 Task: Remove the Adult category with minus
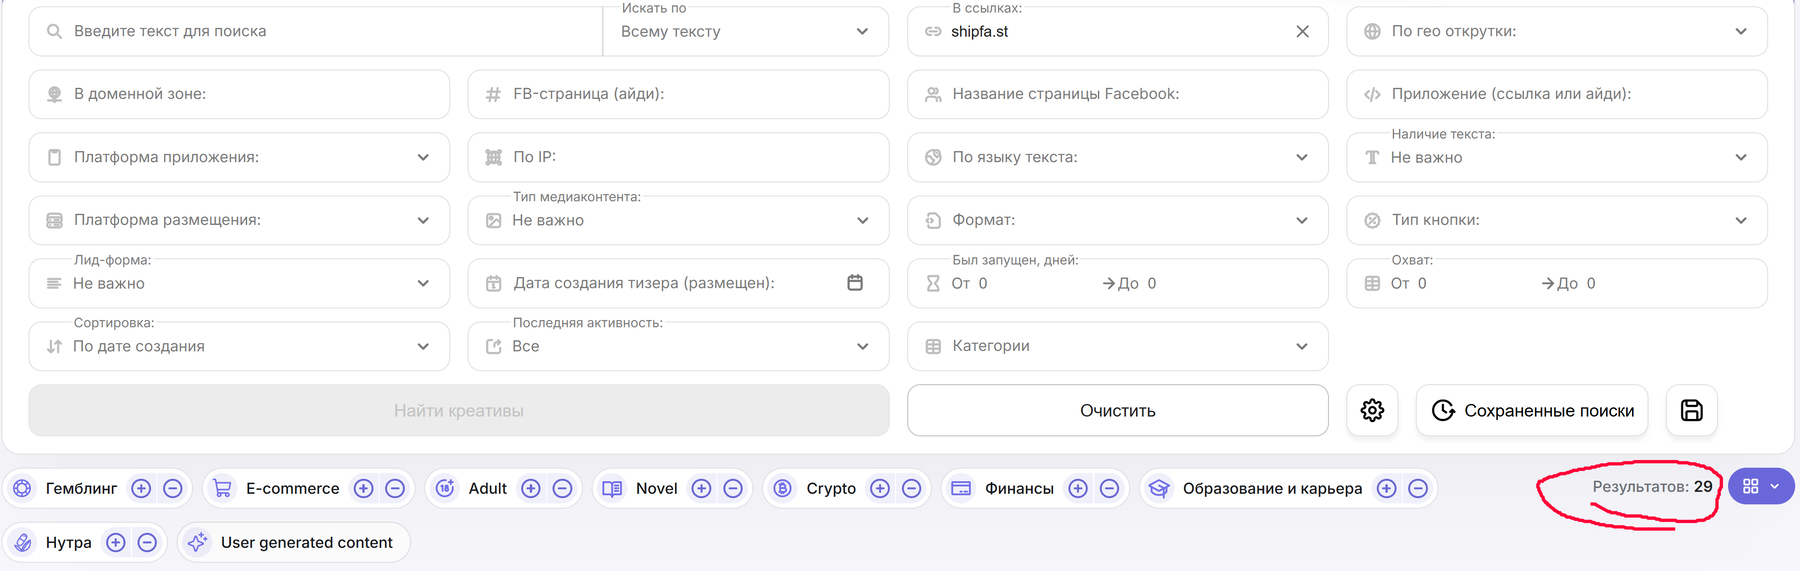pos(562,488)
